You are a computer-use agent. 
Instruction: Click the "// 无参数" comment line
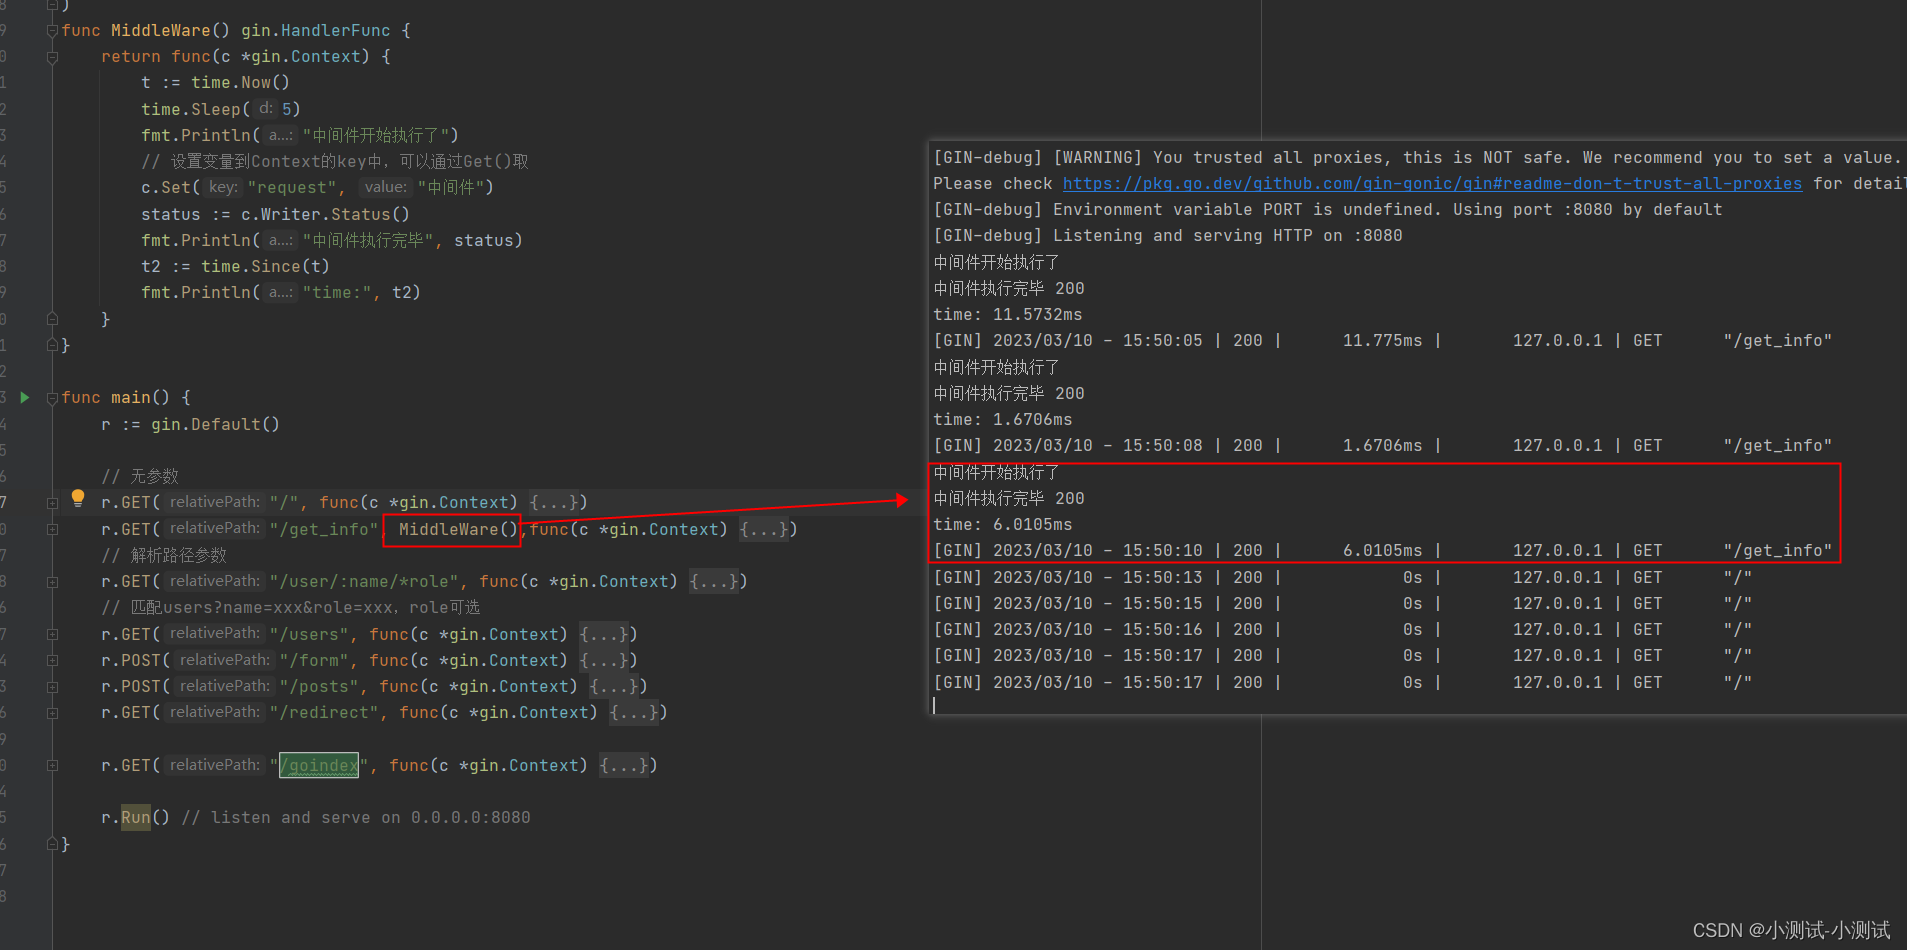coord(140,476)
